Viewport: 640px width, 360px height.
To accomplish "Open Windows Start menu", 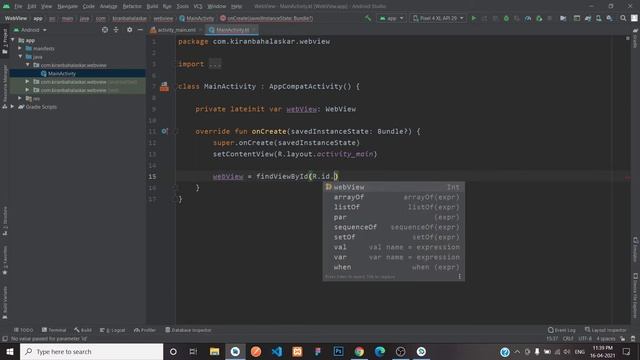I will 9,351.
